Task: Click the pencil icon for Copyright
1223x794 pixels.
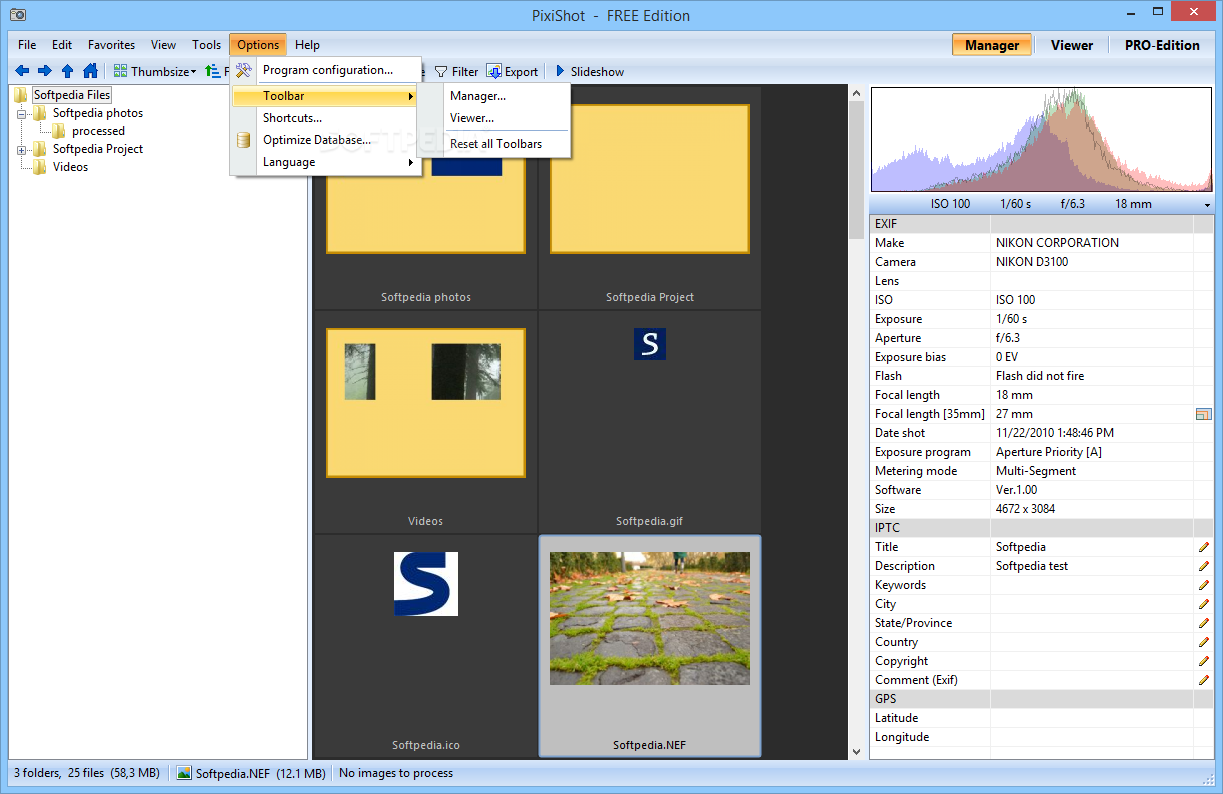Action: [x=1204, y=661]
